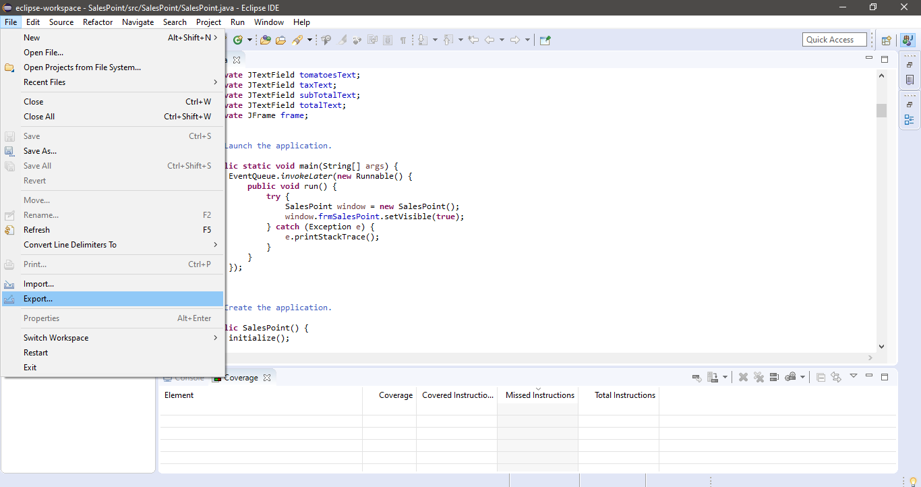Click the New Java Class toolbar icon
The image size is (921, 487).
coord(237,40)
